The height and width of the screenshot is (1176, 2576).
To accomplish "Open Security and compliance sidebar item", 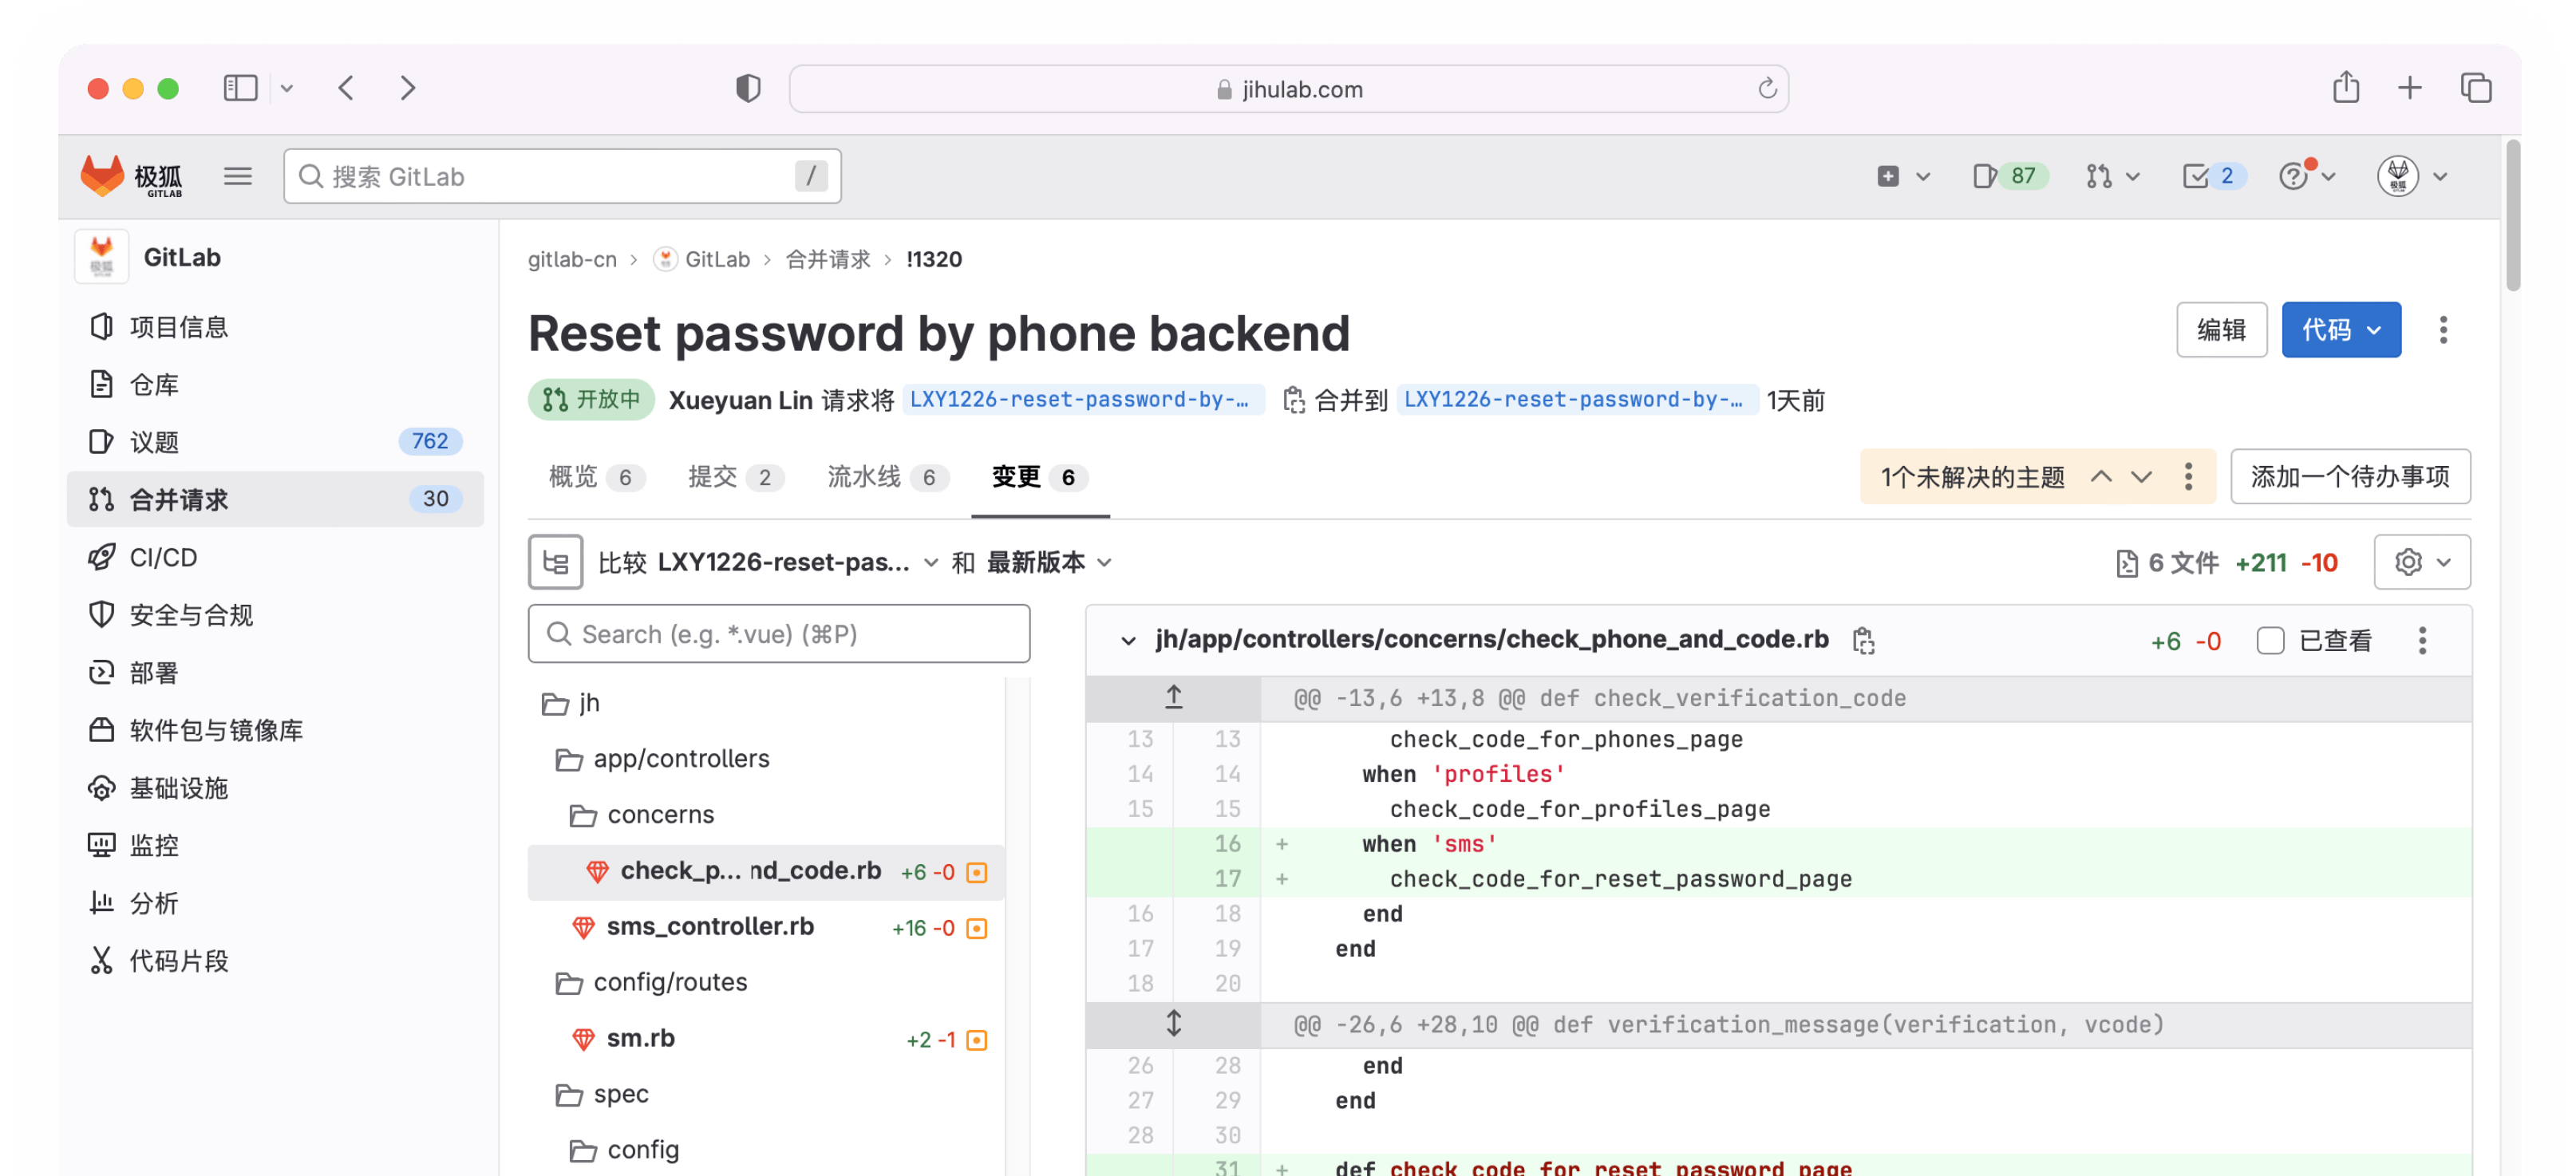I will click(274, 615).
